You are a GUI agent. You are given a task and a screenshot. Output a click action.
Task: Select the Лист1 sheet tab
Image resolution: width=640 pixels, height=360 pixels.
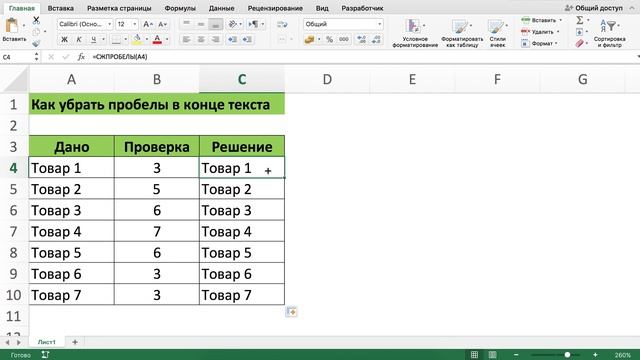(47, 342)
